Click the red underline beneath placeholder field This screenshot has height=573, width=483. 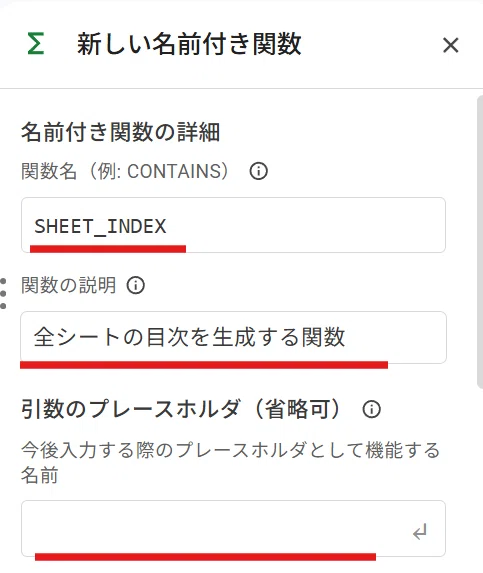pos(205,557)
